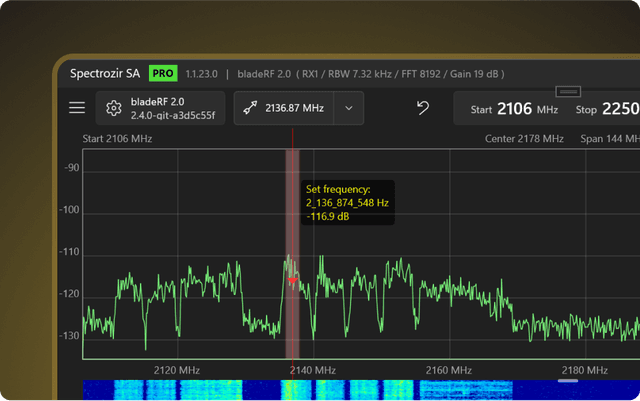The width and height of the screenshot is (640, 401).
Task: Click the Spectrozir SA title text
Action: [x=106, y=73]
